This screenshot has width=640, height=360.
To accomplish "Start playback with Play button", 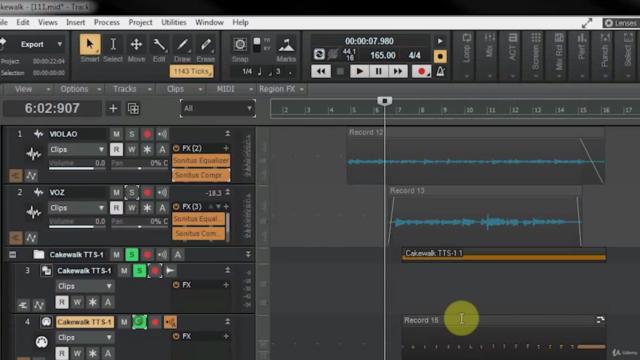I will (359, 71).
